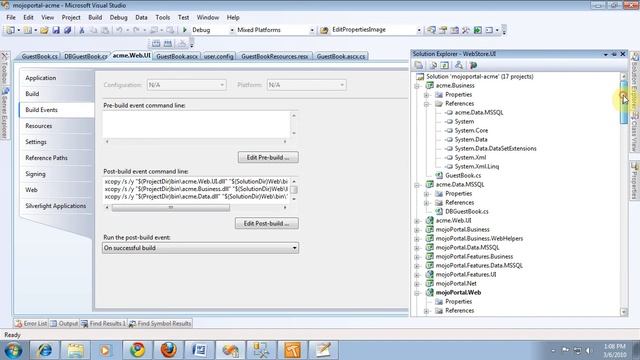Image resolution: width=640 pixels, height=360 pixels.
Task: Expand the mojoPortal.Net project node
Action: 417,284
